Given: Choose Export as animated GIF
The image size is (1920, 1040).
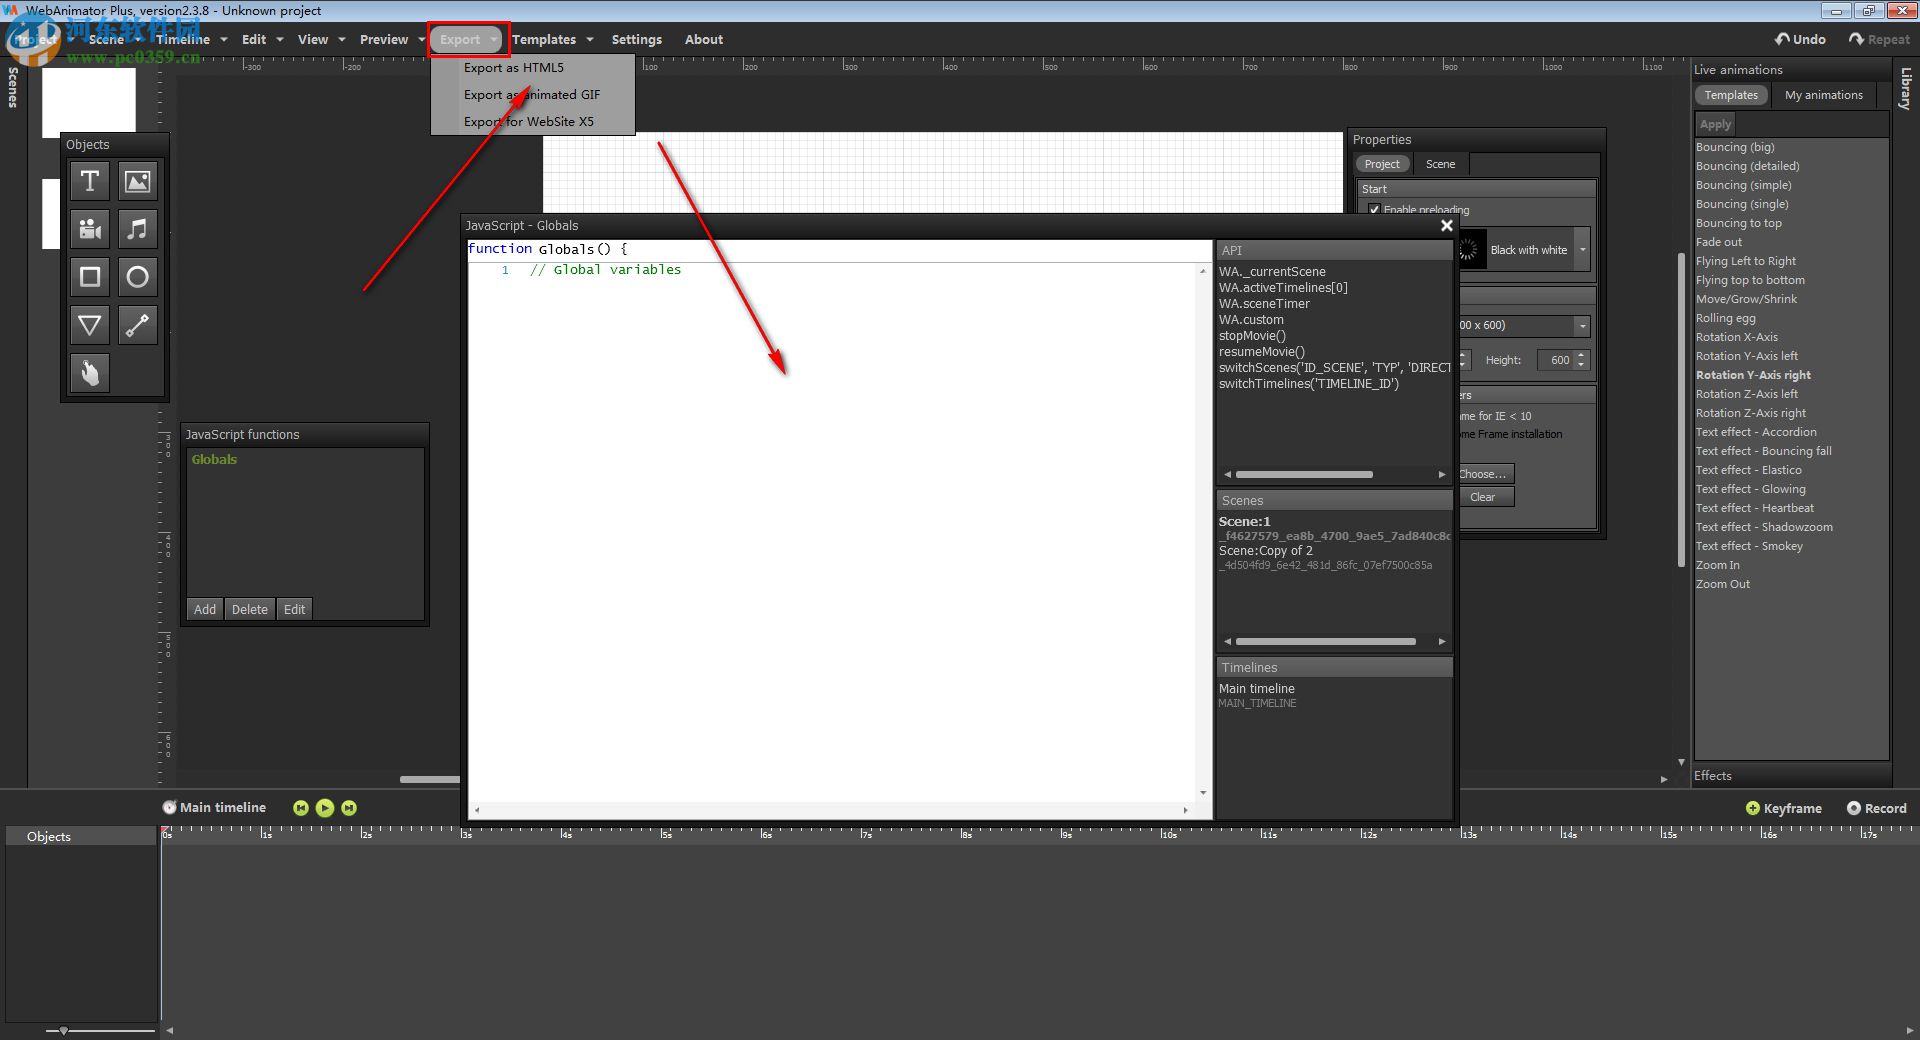Looking at the screenshot, I should (x=532, y=94).
